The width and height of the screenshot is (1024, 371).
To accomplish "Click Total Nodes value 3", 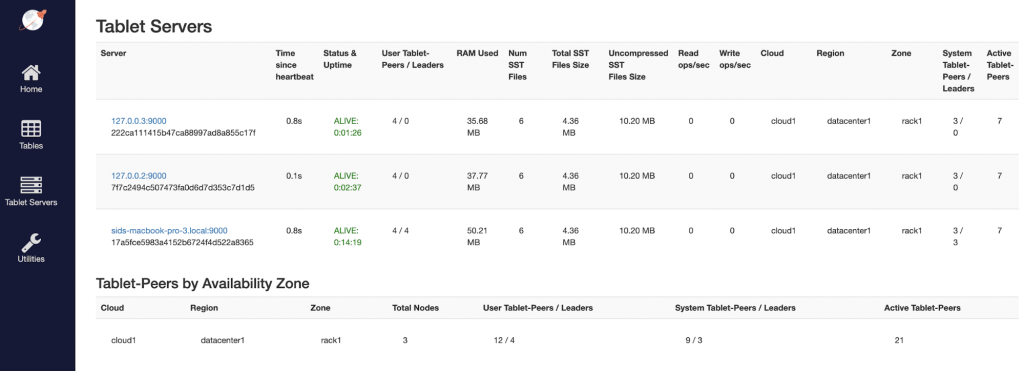I will 405,340.
